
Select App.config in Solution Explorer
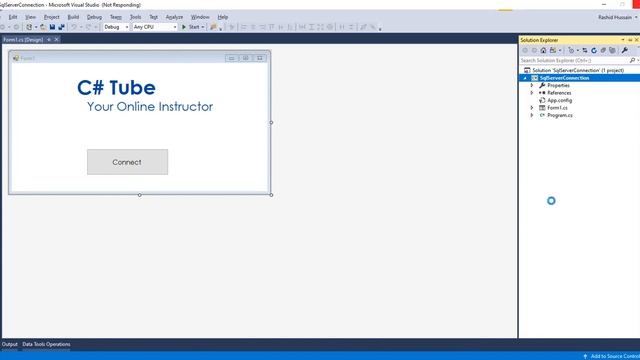pos(559,100)
